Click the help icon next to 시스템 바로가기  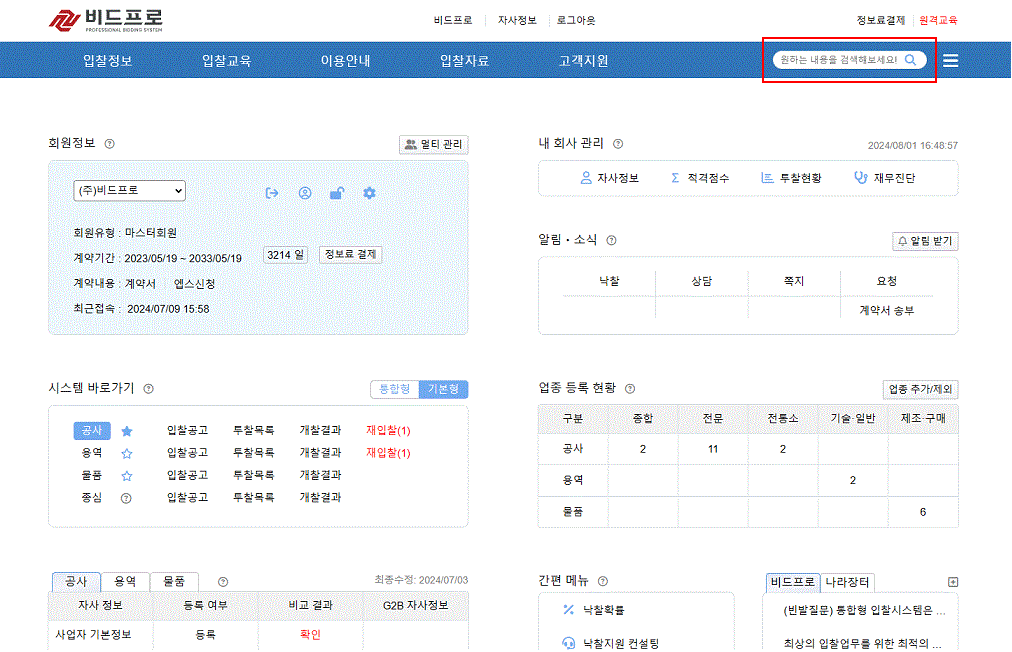[x=148, y=389]
